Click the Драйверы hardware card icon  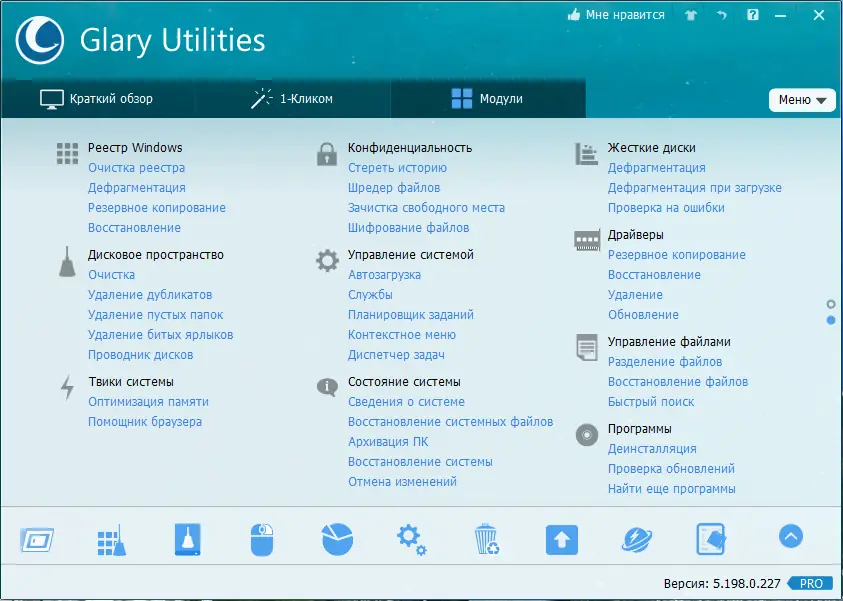coord(587,240)
